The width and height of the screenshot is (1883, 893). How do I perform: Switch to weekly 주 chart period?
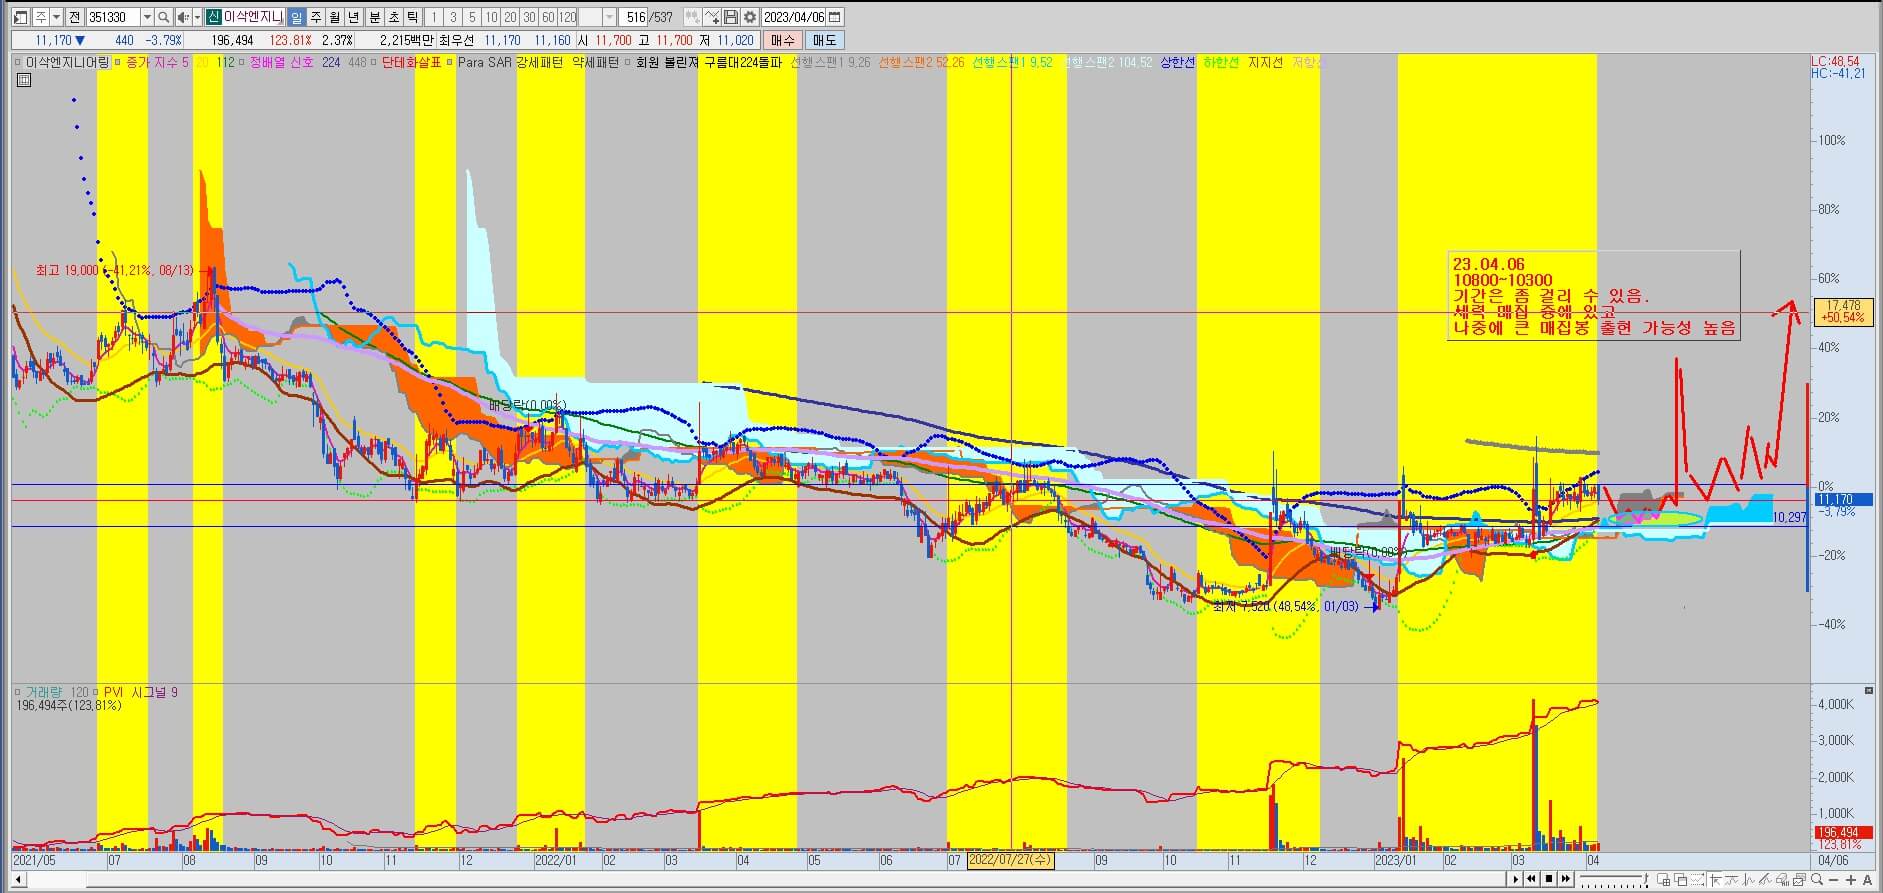coord(316,17)
